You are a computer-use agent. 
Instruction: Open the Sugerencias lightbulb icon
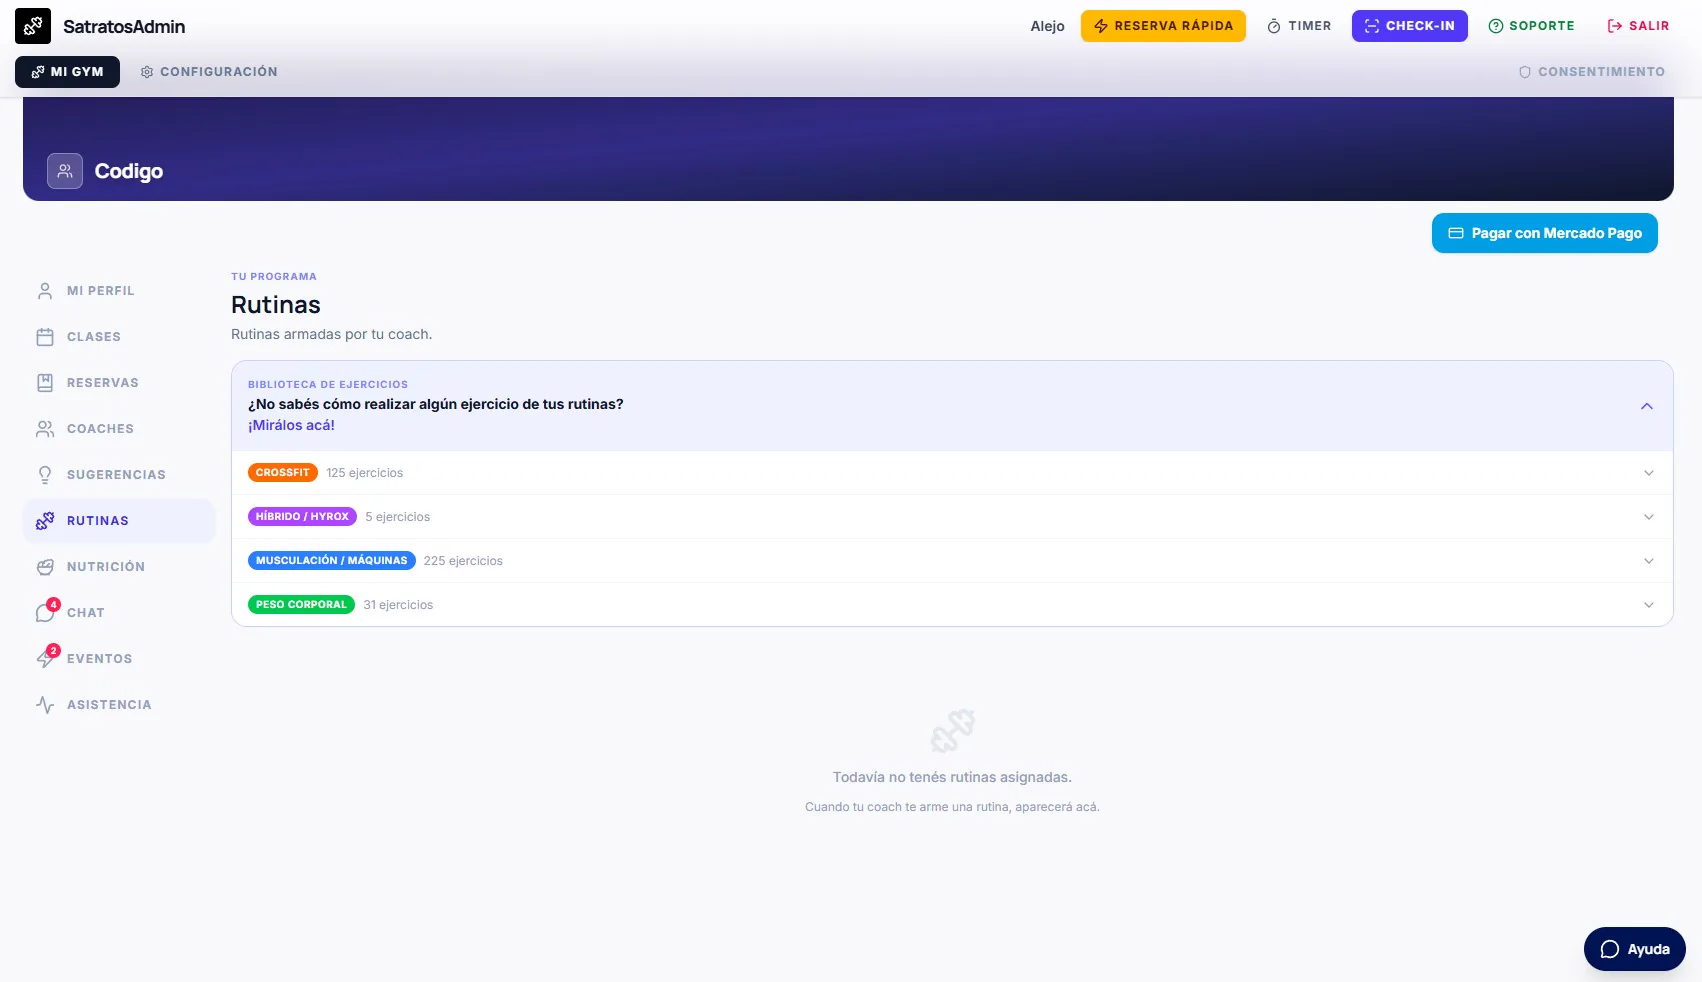tap(45, 475)
